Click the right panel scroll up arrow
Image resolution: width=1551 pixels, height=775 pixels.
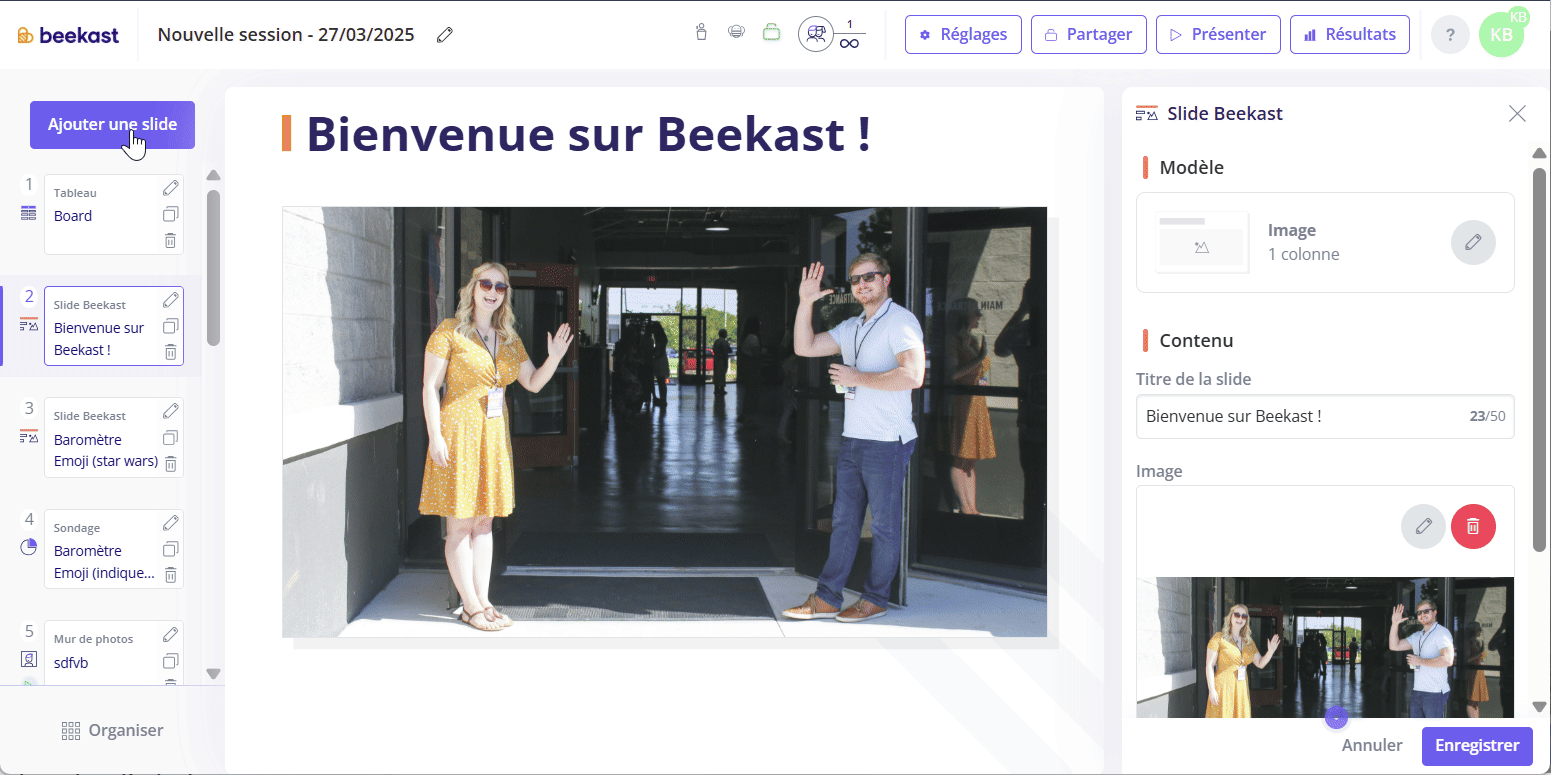1540,153
